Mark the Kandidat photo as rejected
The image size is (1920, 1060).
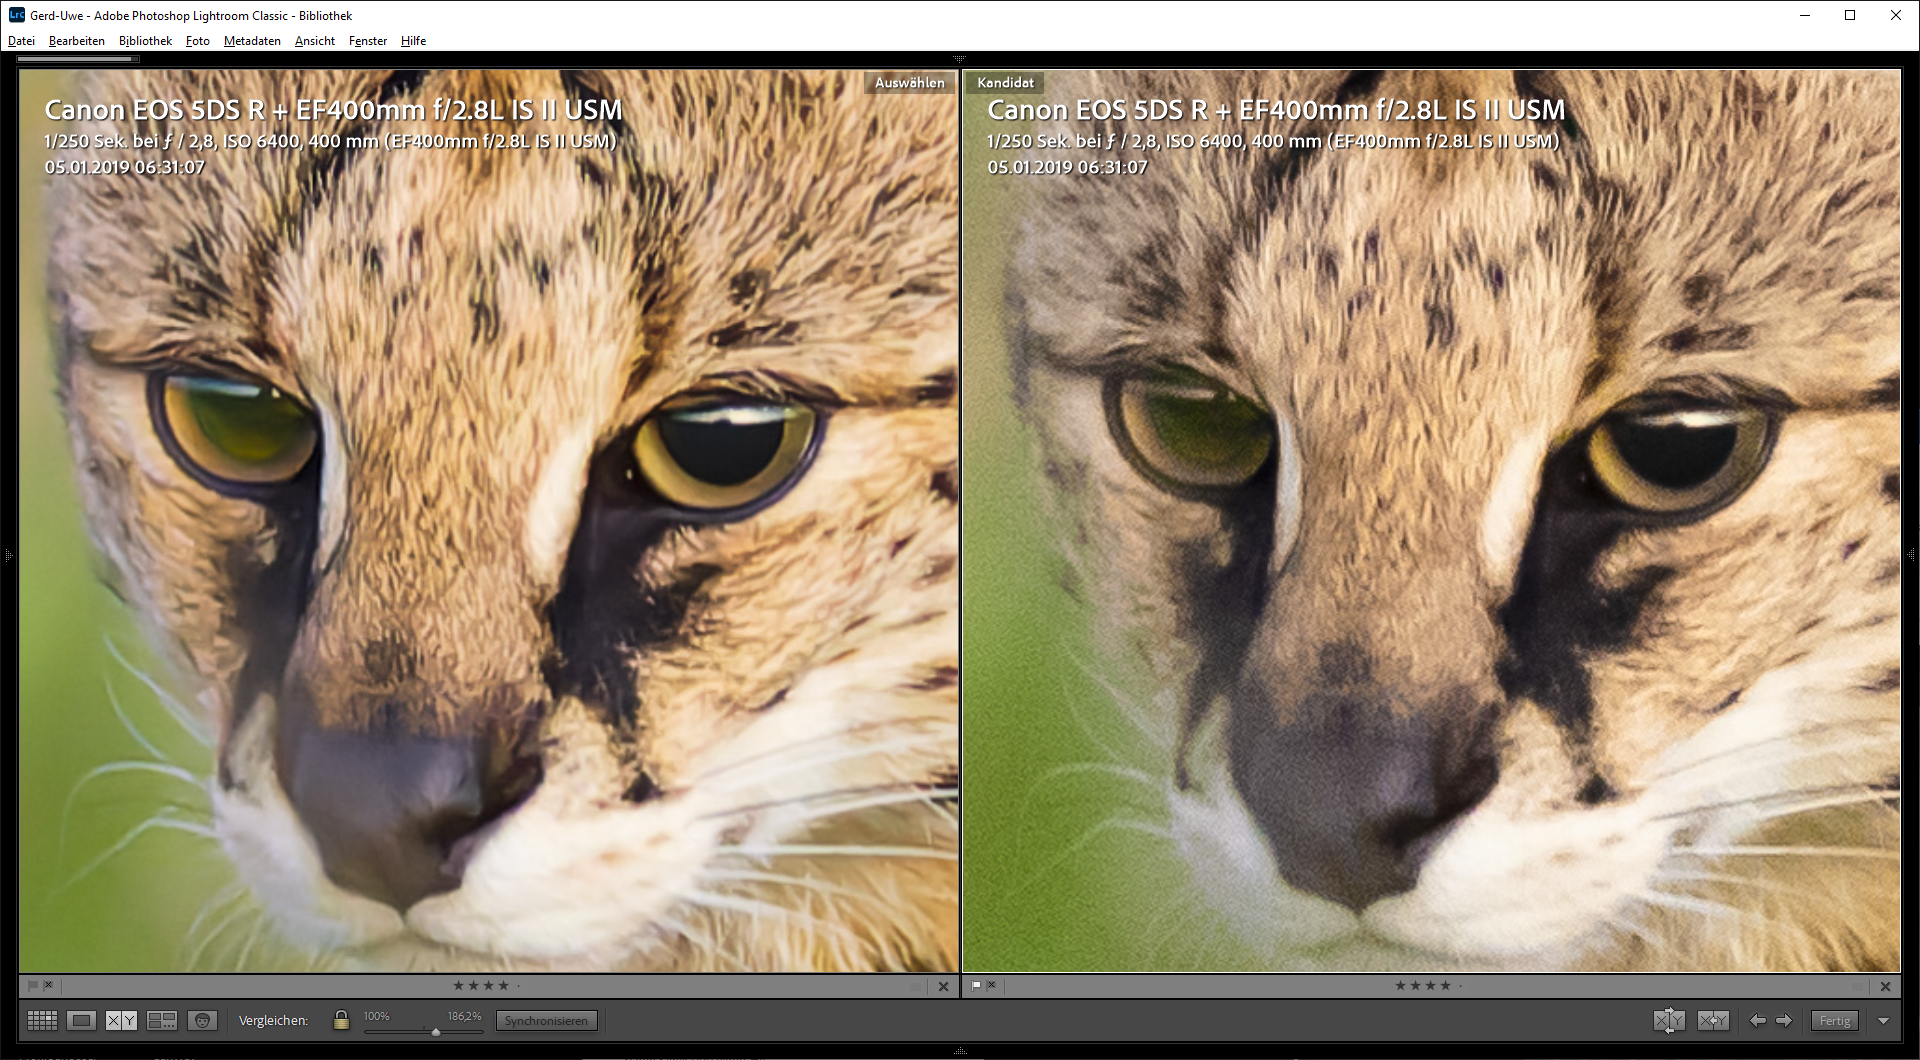point(992,985)
